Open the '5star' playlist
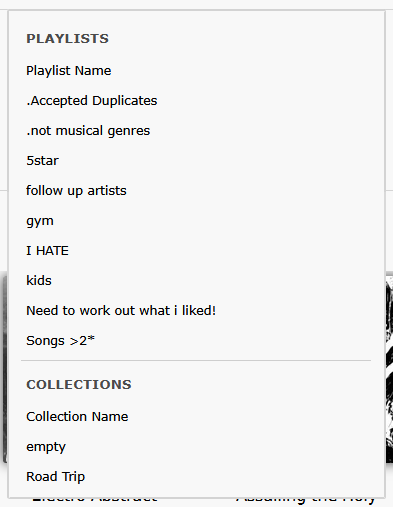The image size is (393, 507). [x=42, y=161]
